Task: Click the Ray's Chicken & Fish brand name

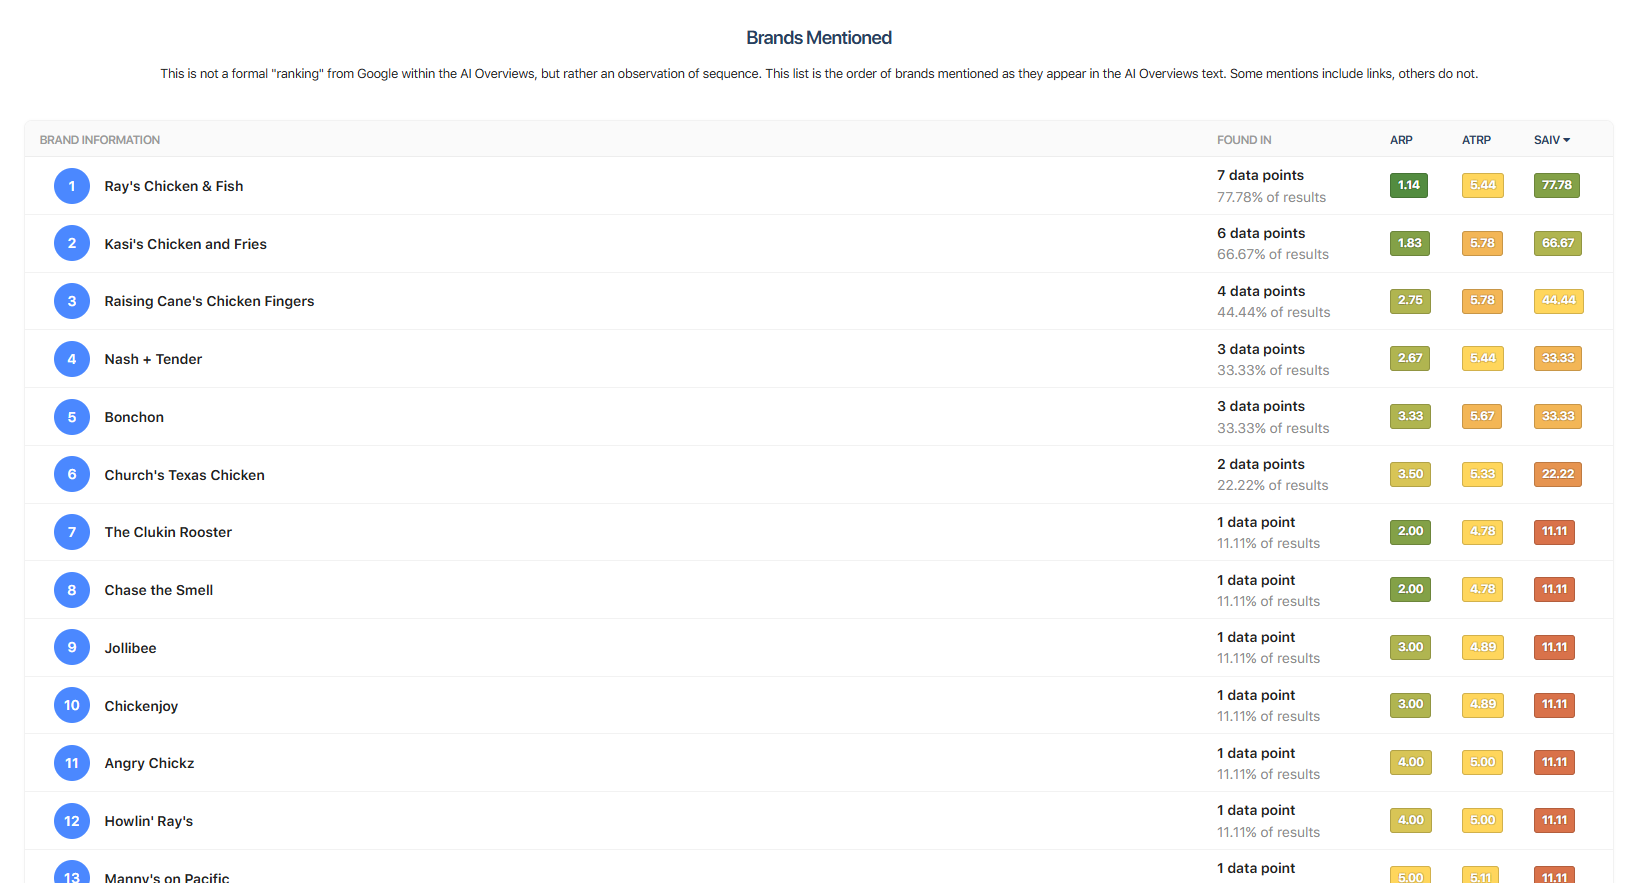Action: point(174,186)
